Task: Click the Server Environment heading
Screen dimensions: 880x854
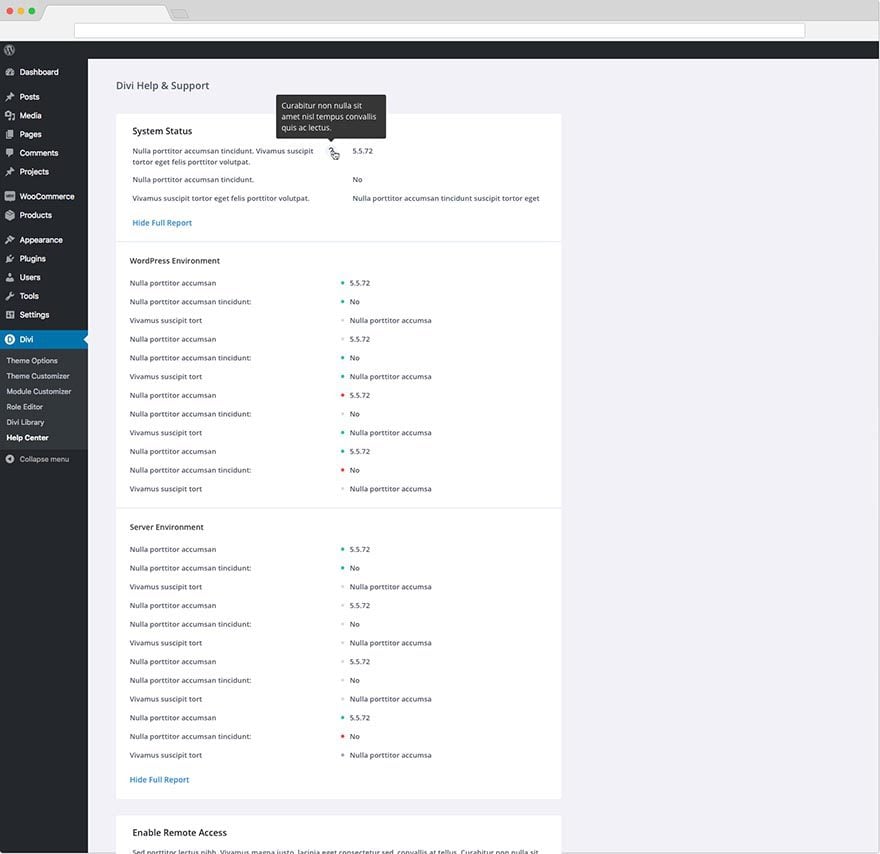Action: click(167, 527)
